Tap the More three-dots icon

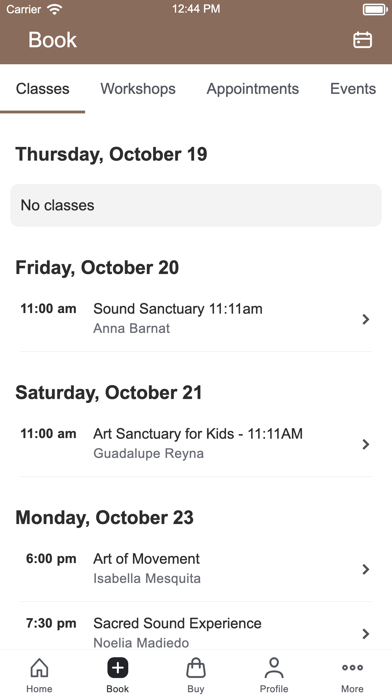coord(352,667)
